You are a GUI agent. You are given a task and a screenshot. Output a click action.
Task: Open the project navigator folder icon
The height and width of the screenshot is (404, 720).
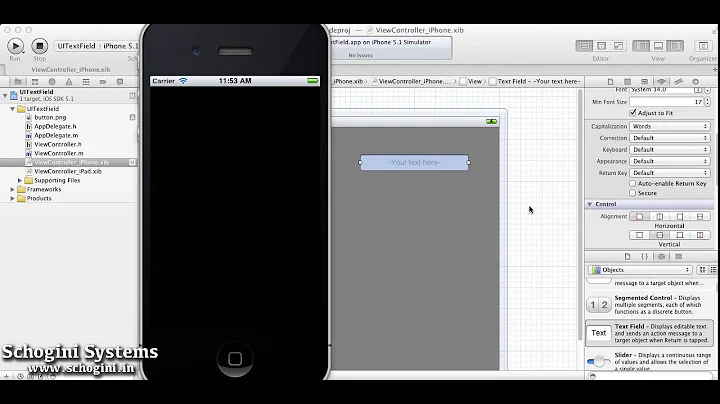point(18,82)
